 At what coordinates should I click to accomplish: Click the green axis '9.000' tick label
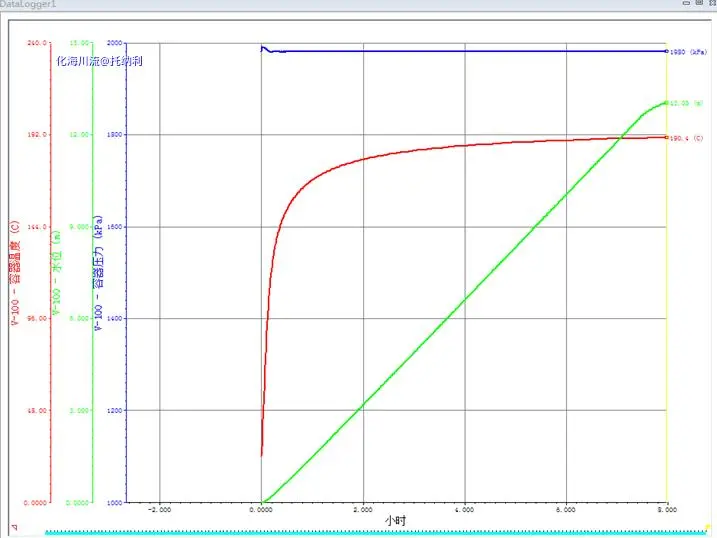coord(79,227)
